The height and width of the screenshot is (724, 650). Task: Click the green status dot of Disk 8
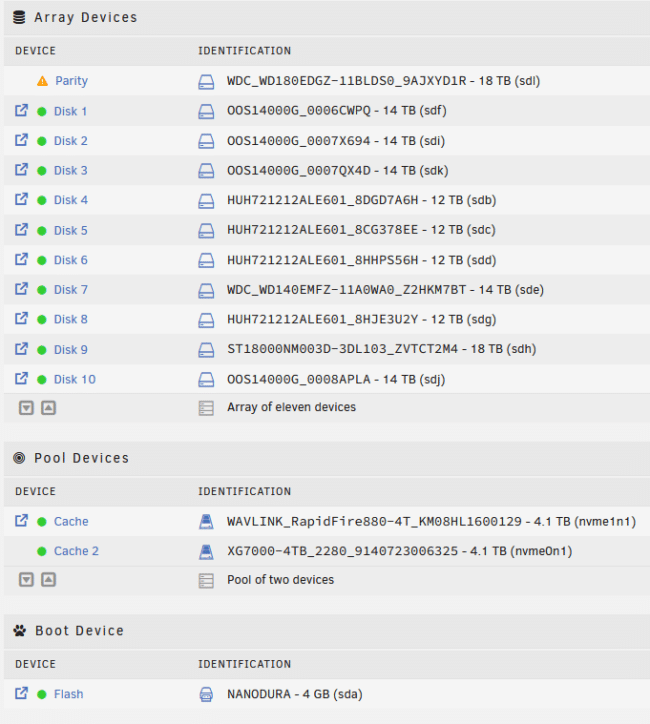tap(42, 320)
